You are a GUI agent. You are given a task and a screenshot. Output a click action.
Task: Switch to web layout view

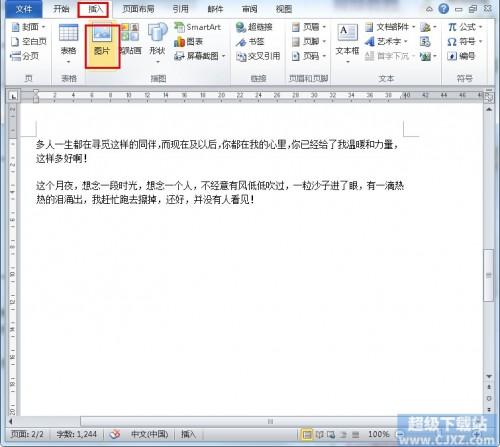tap(331, 434)
